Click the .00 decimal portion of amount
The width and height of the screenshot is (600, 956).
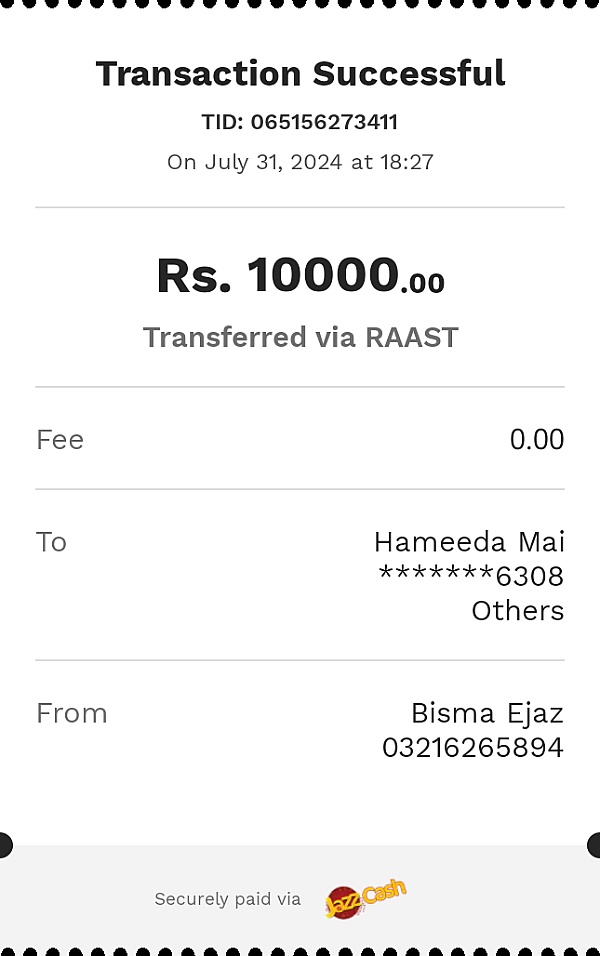pyautogui.click(x=423, y=284)
